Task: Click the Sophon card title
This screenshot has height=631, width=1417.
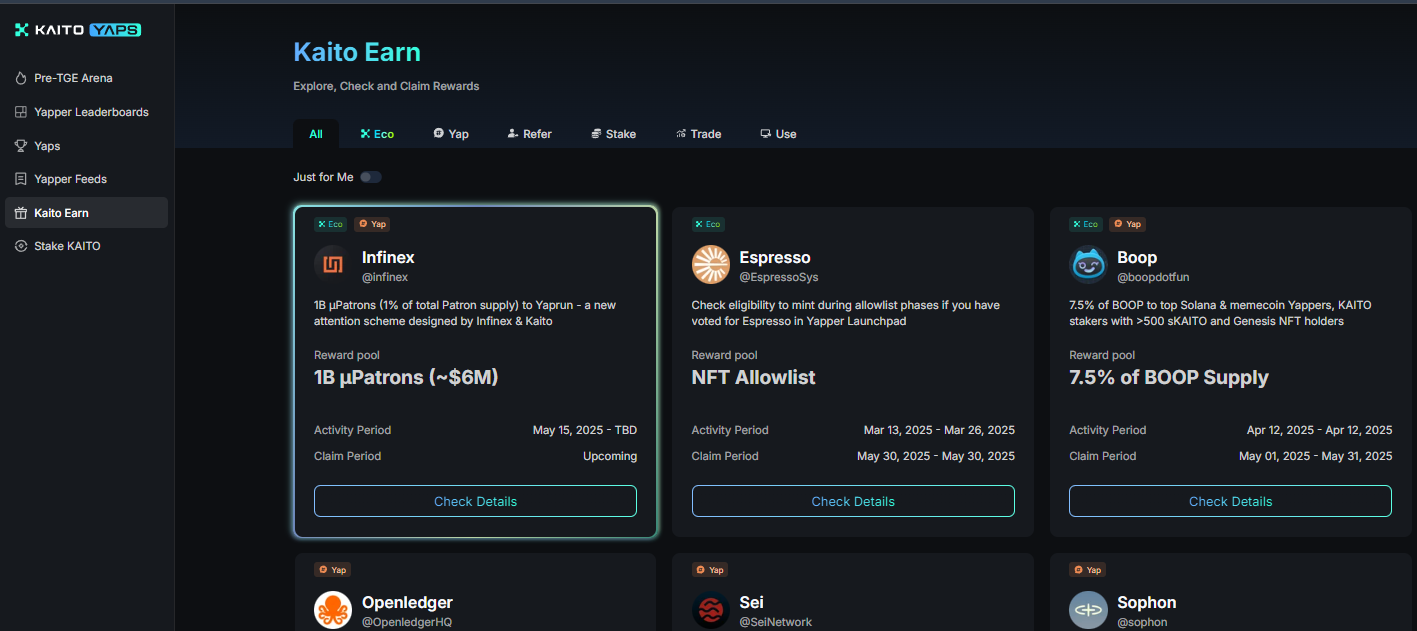Action: click(1147, 602)
